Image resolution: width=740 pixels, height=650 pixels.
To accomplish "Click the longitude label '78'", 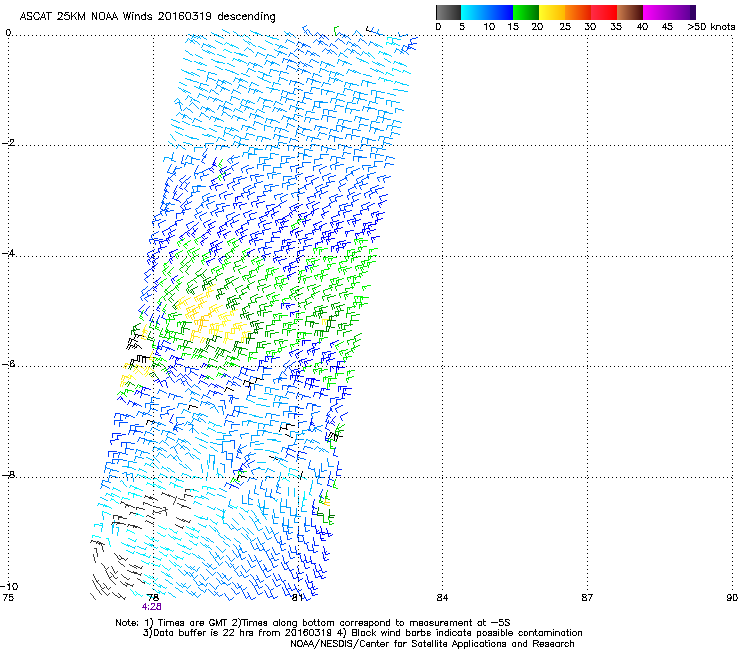I will [x=153, y=598].
